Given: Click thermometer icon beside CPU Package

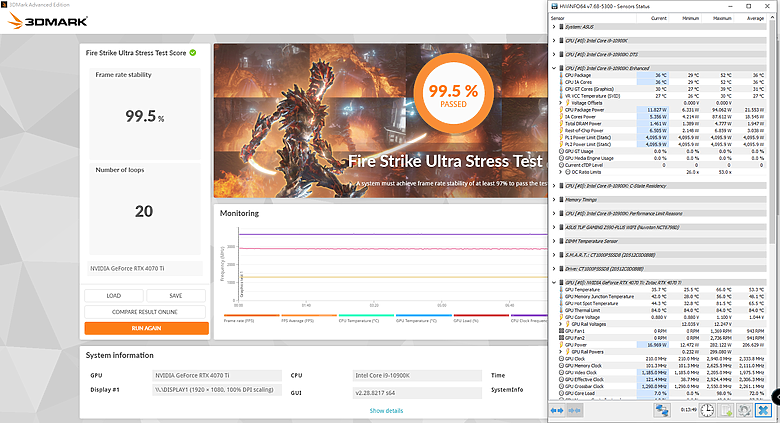Looking at the screenshot, I should point(561,75).
